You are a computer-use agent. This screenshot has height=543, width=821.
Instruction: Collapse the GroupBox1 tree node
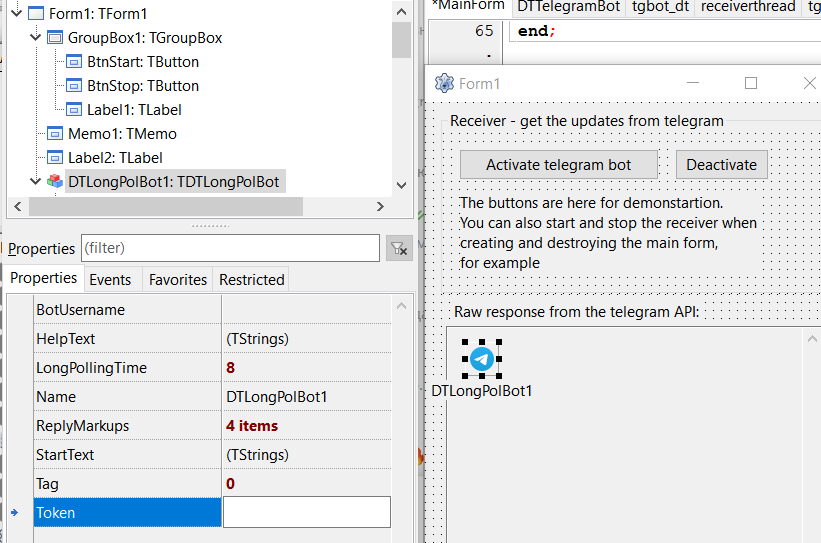(x=35, y=38)
